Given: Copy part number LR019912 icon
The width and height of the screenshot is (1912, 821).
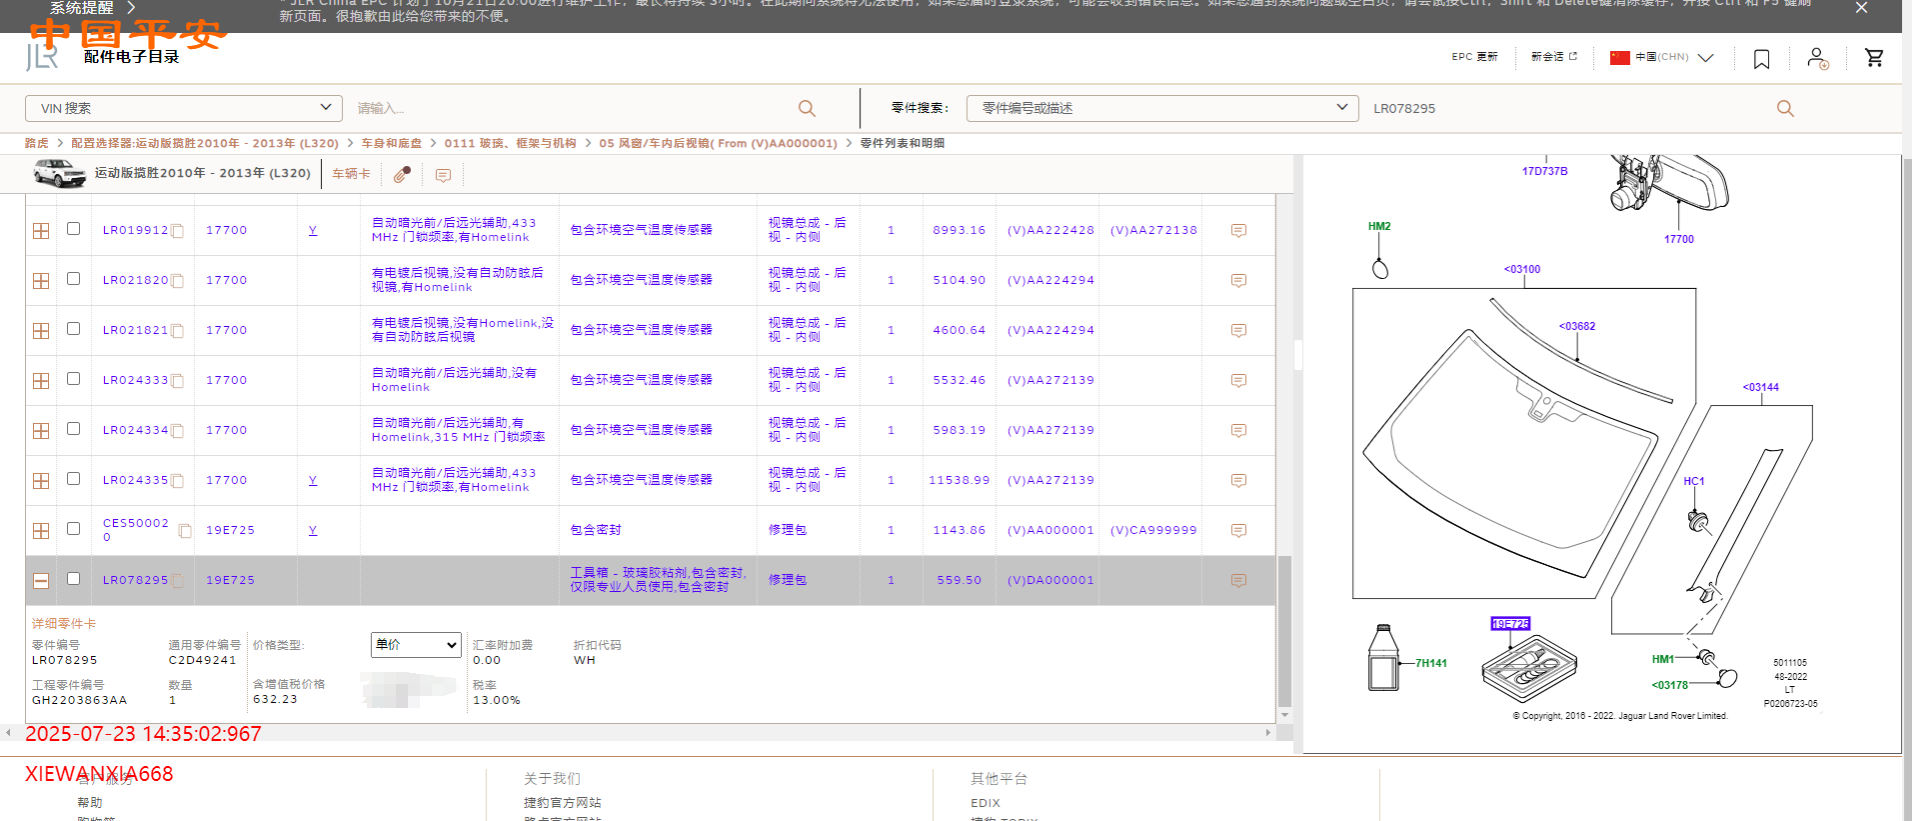Looking at the screenshot, I should coord(177,231).
